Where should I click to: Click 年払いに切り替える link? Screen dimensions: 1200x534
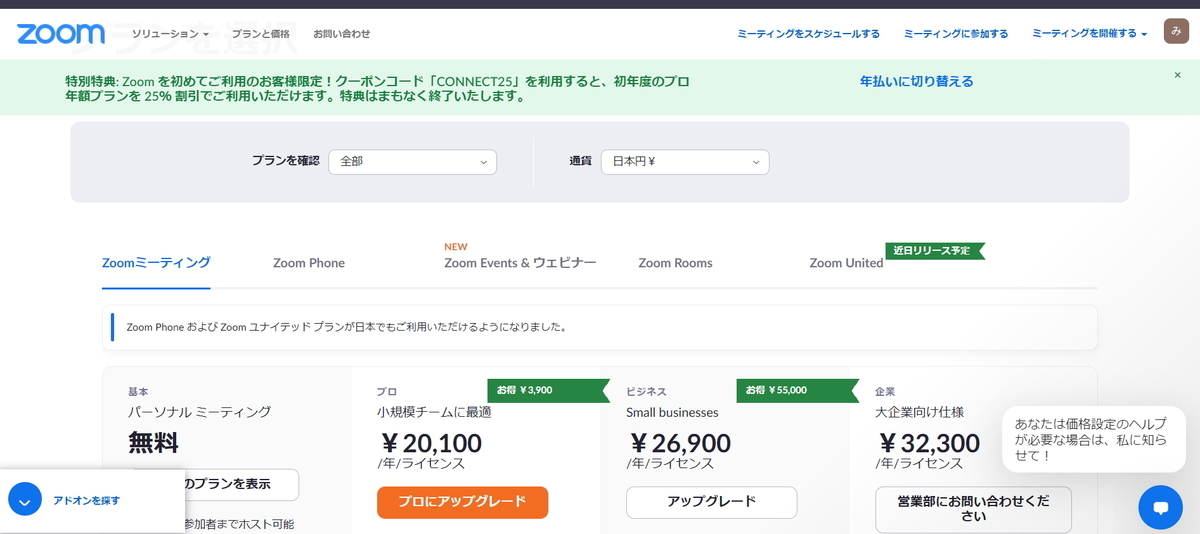(916, 82)
